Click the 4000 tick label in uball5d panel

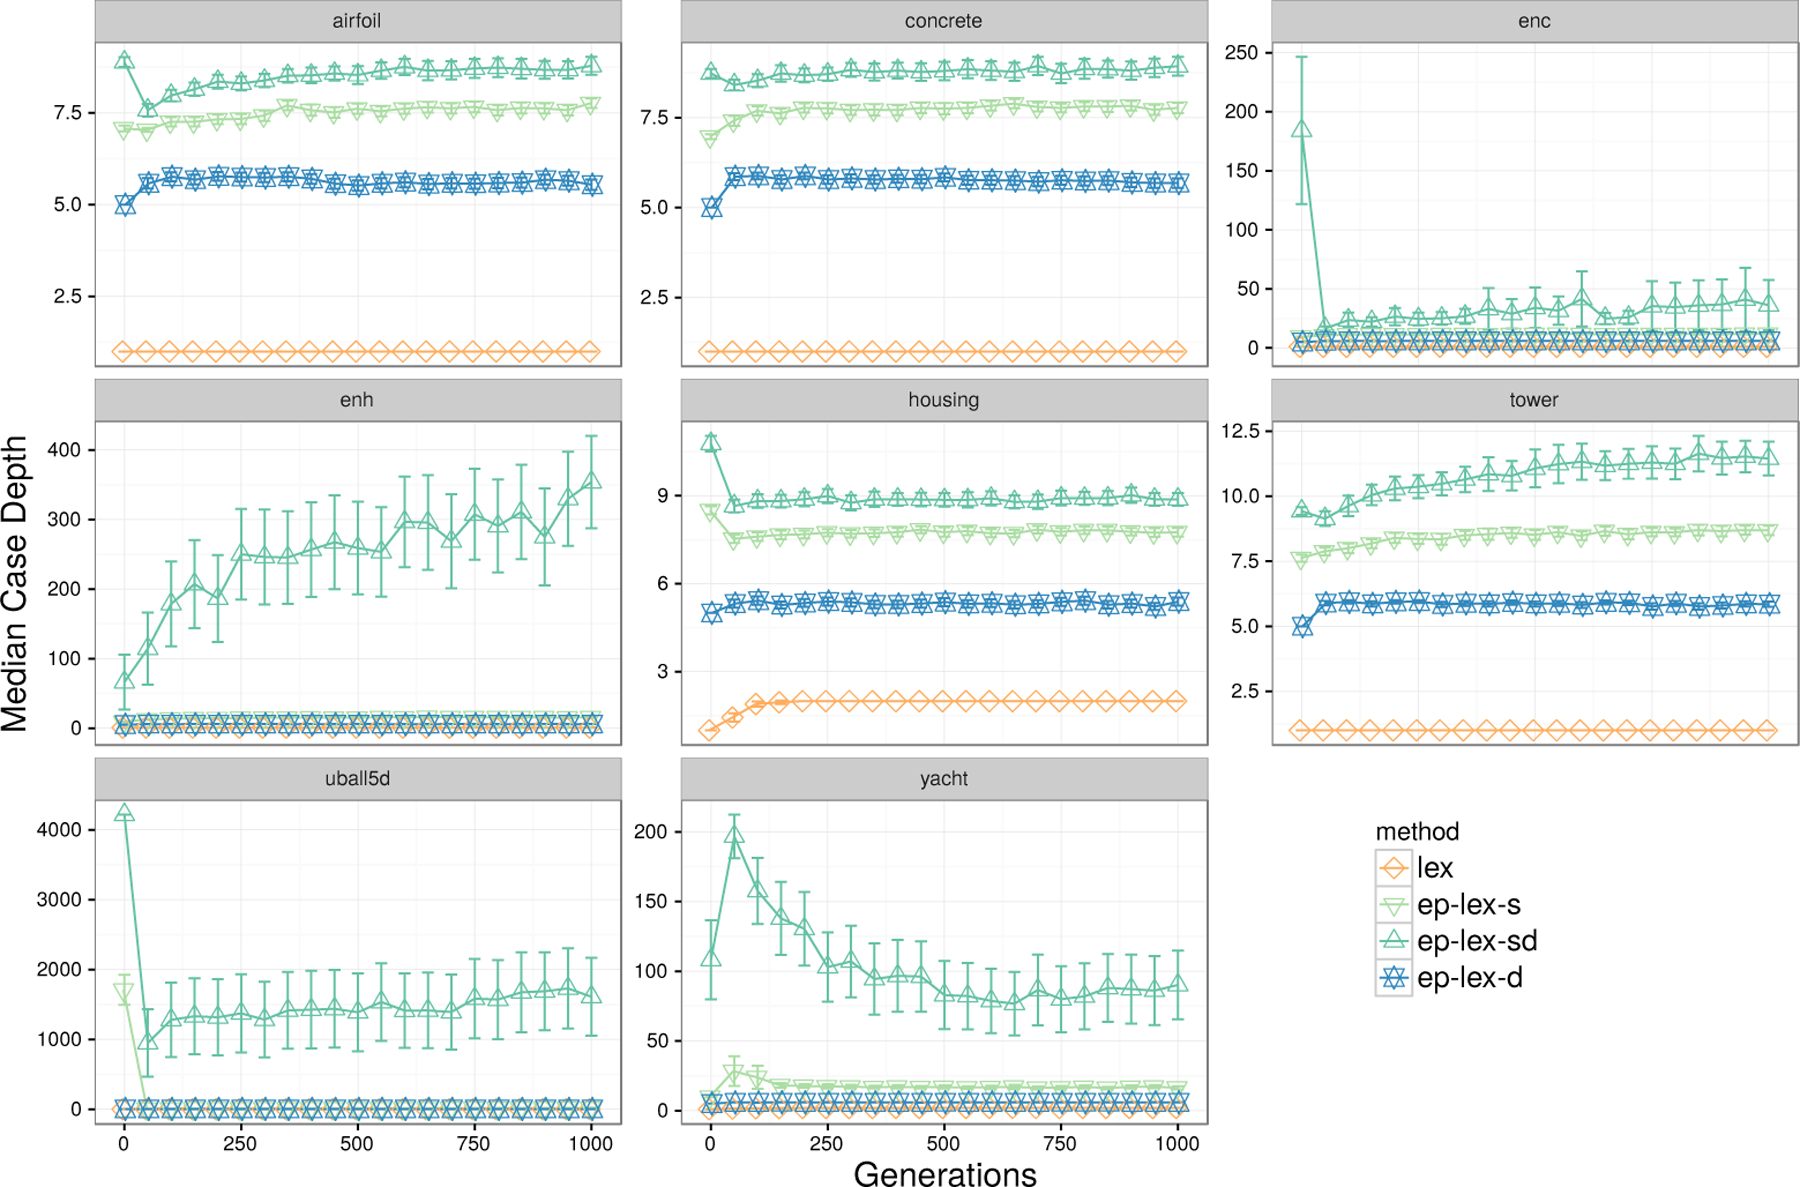coord(59,830)
